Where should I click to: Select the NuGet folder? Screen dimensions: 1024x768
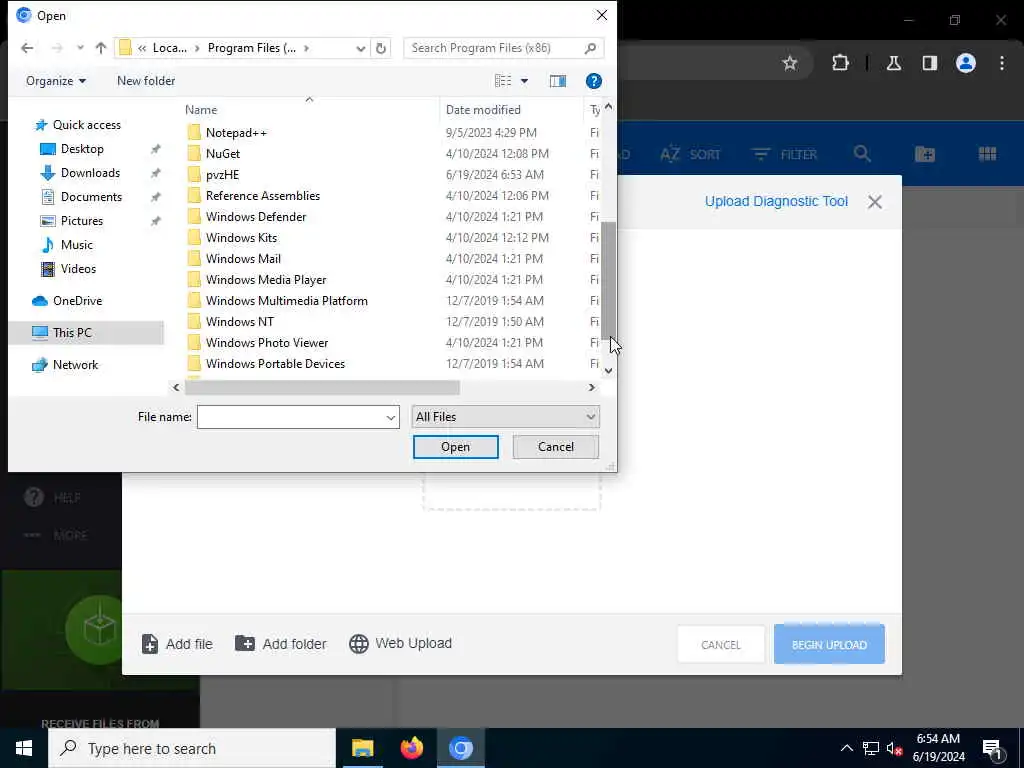[x=223, y=153]
